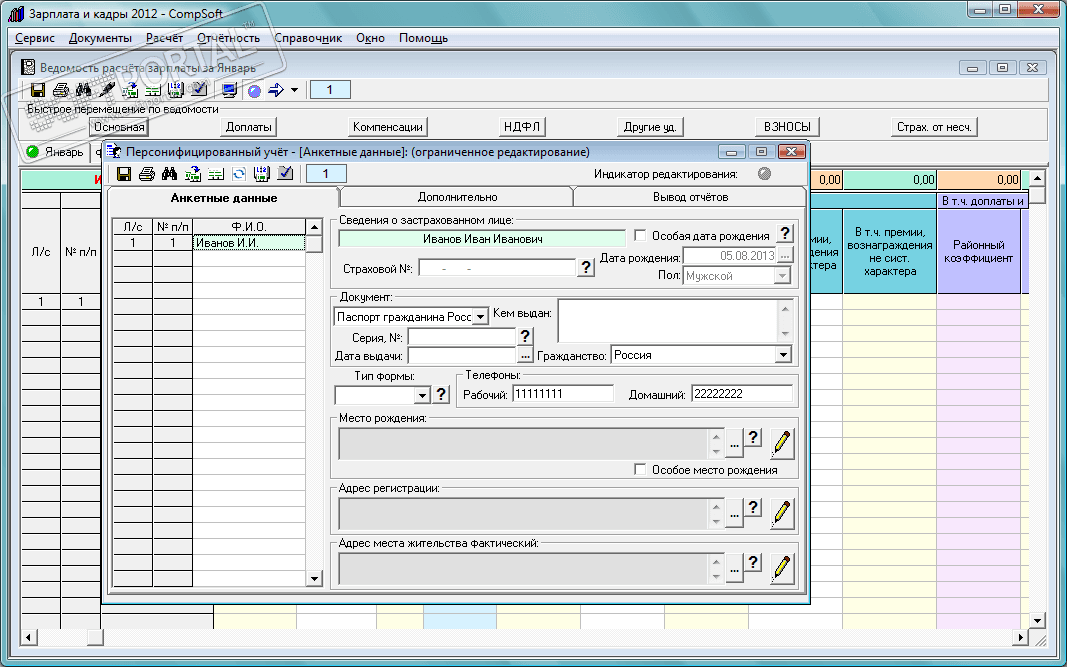Open the Сервис menu
1067x667 pixels.
coord(35,38)
